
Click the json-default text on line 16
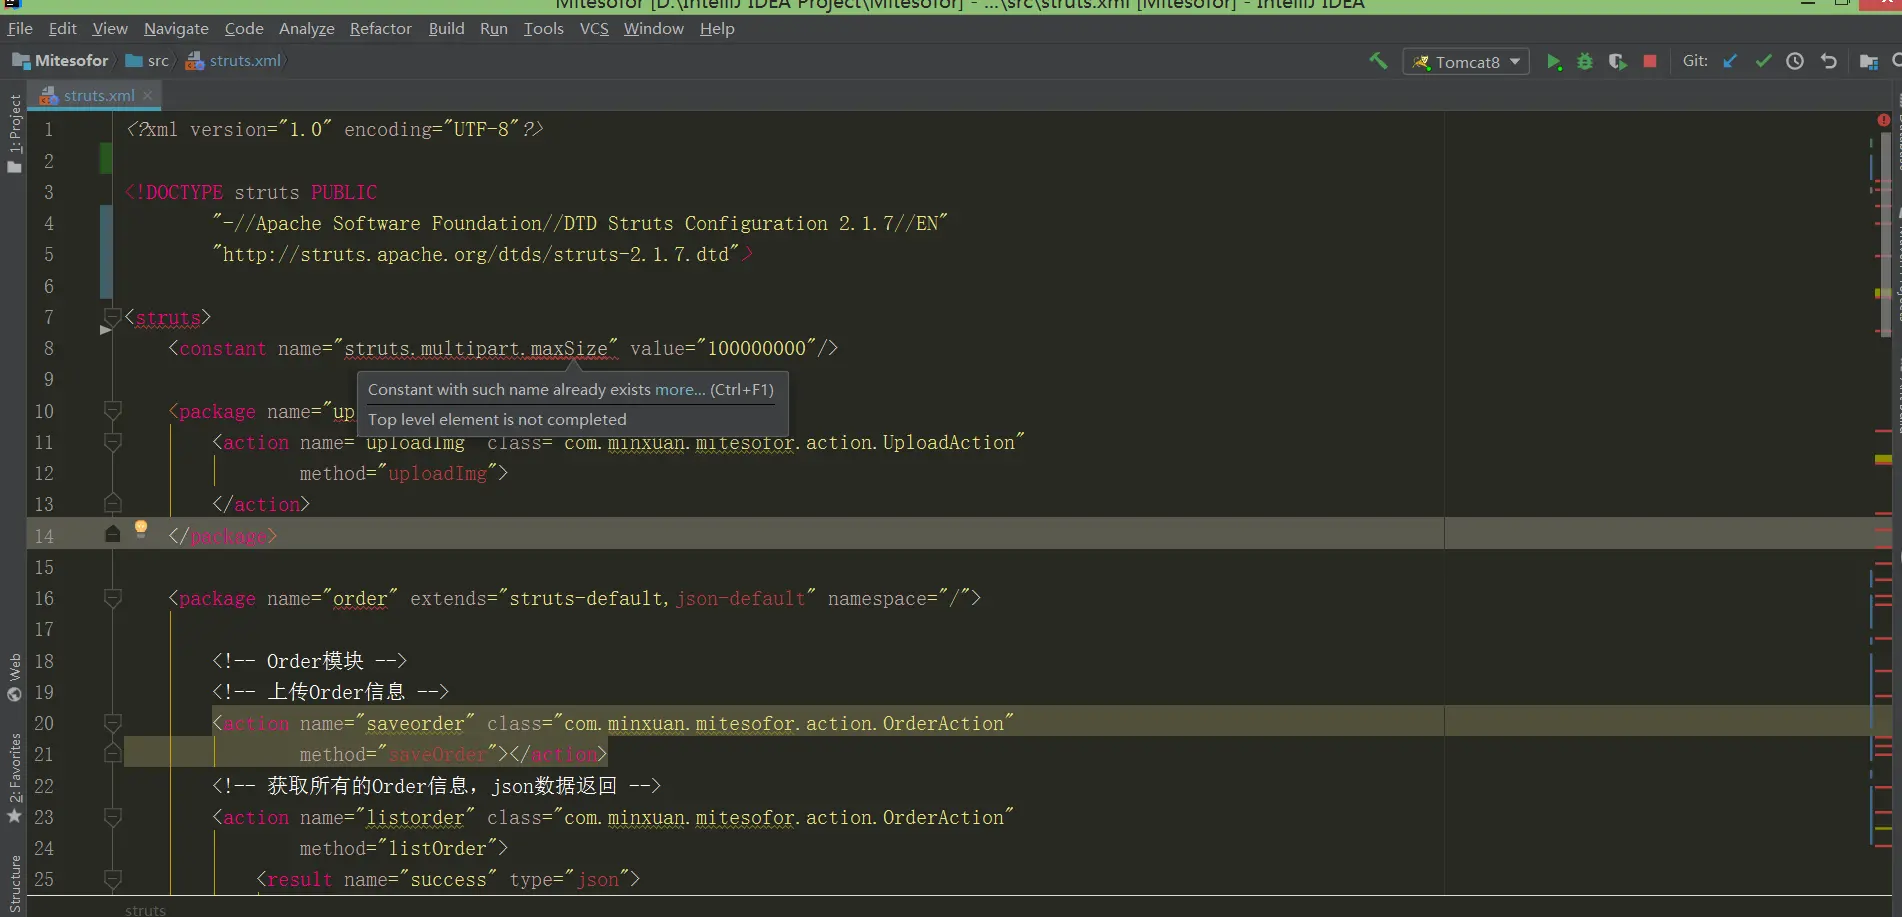(x=740, y=598)
